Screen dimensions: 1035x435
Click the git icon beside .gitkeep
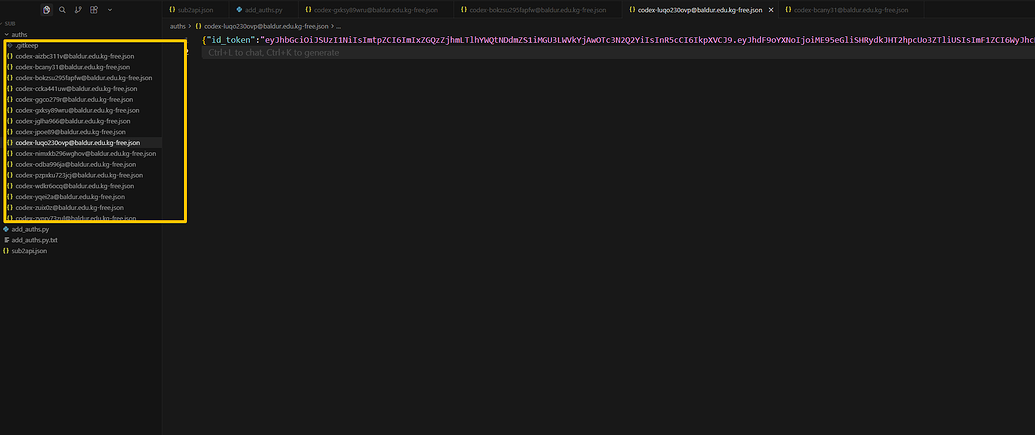10,46
